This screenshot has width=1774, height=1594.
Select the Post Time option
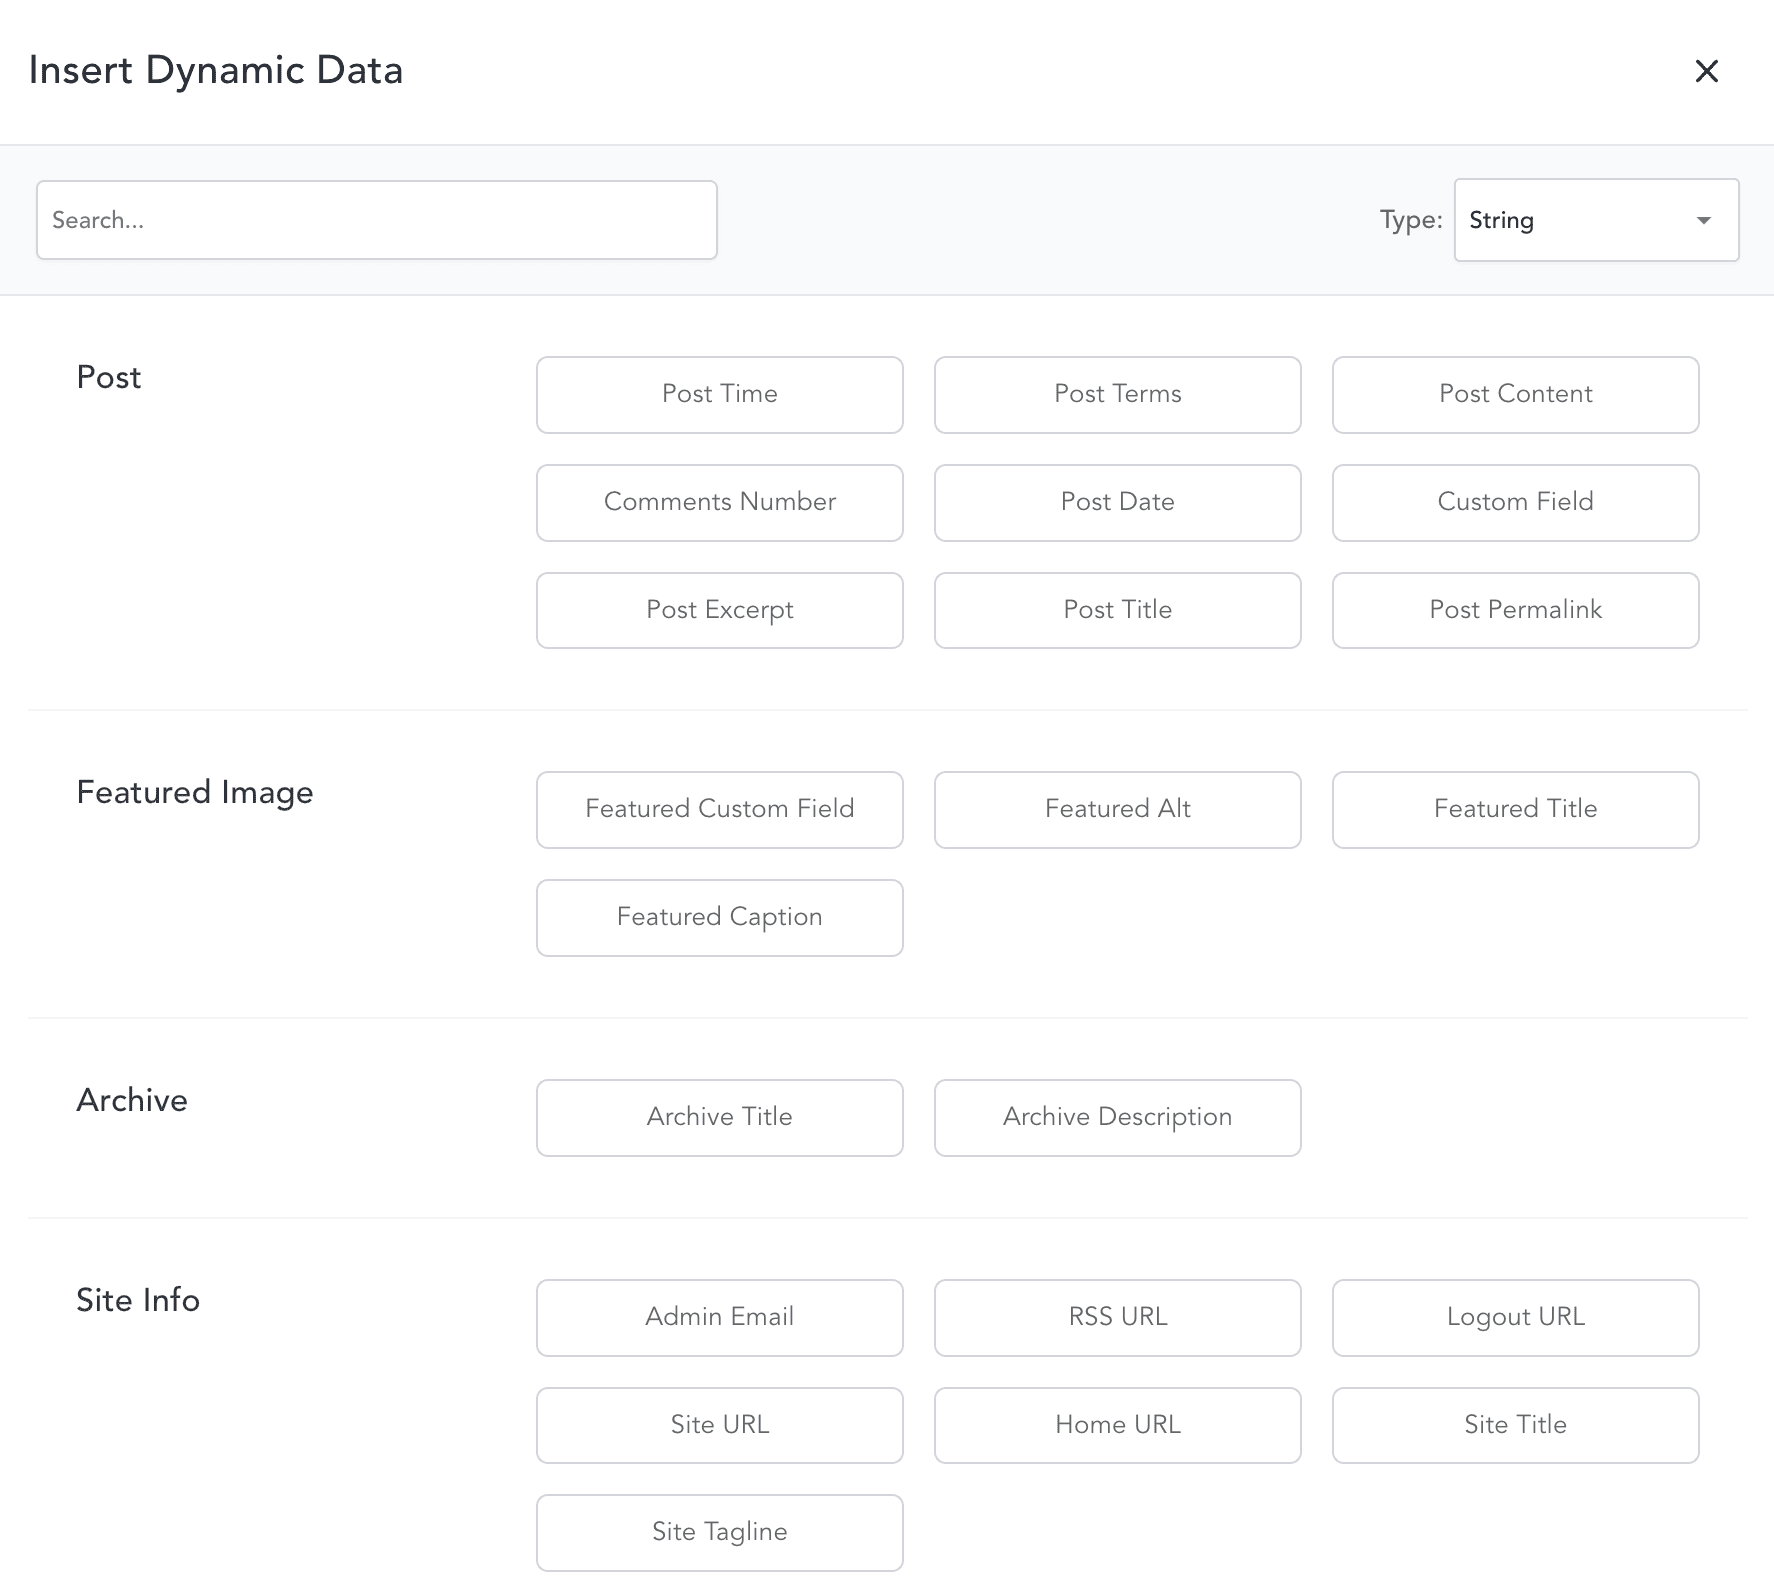click(x=719, y=394)
